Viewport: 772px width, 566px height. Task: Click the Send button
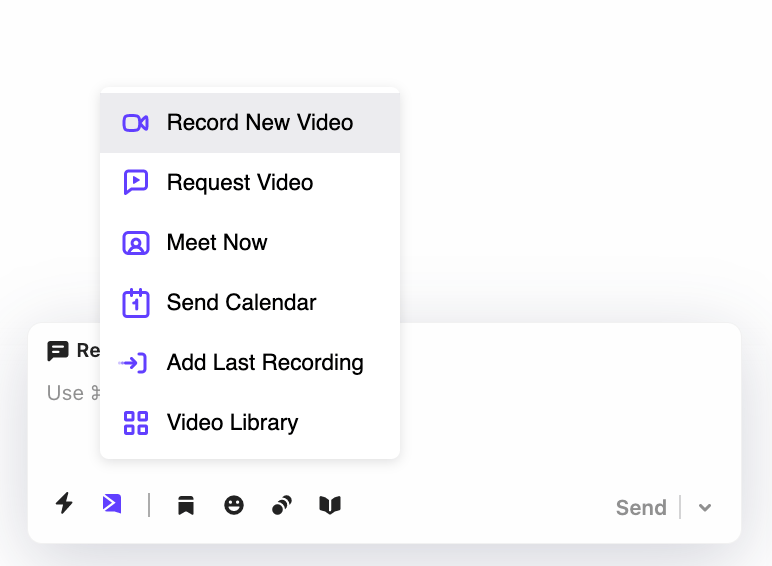(641, 507)
